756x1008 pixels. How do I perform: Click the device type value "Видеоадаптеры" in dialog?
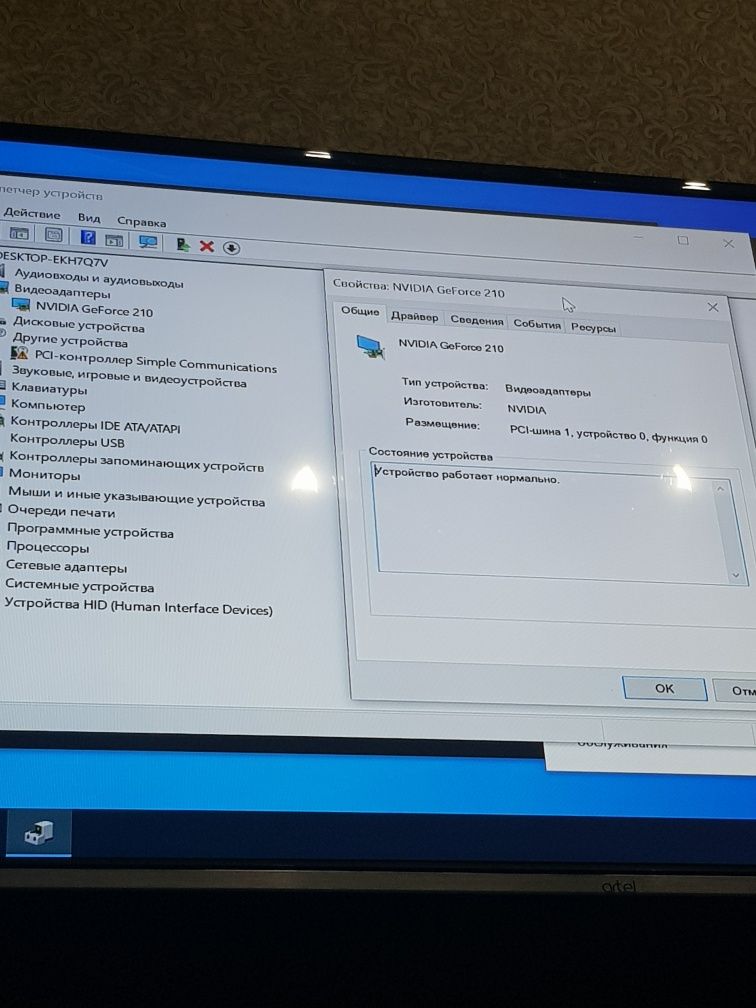(x=548, y=390)
